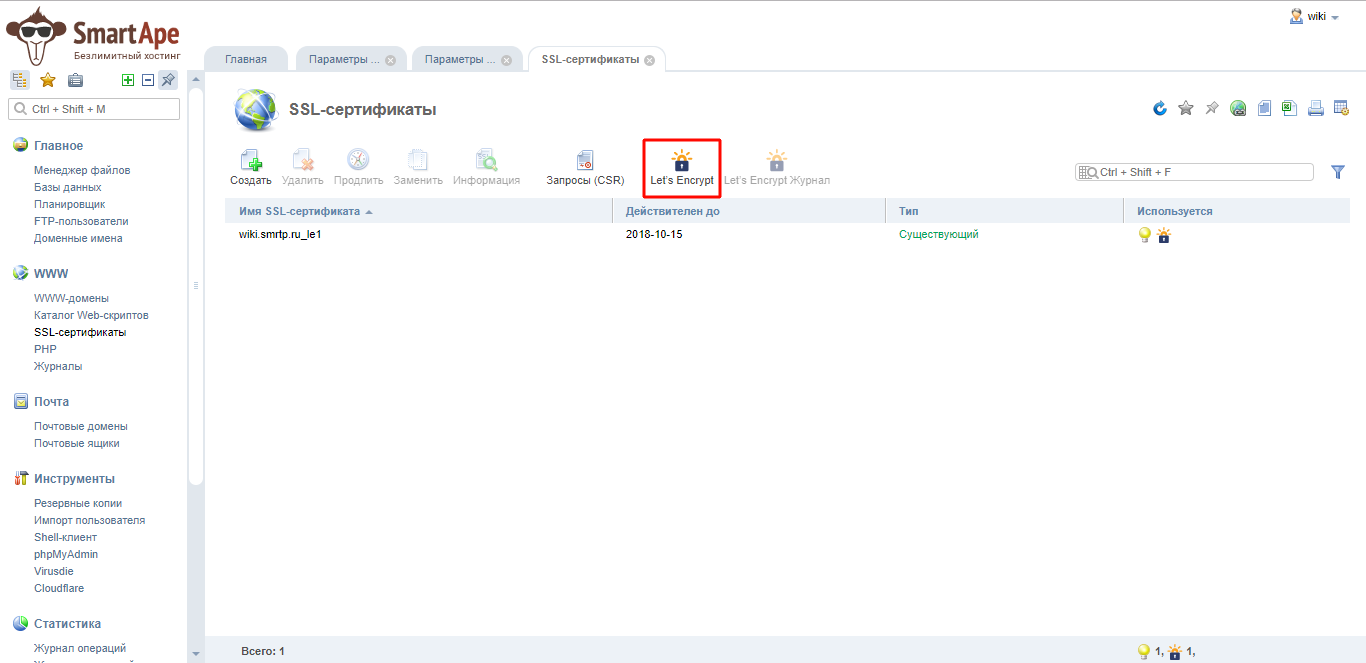
Task: Open the table column settings icon
Action: [x=1342, y=108]
